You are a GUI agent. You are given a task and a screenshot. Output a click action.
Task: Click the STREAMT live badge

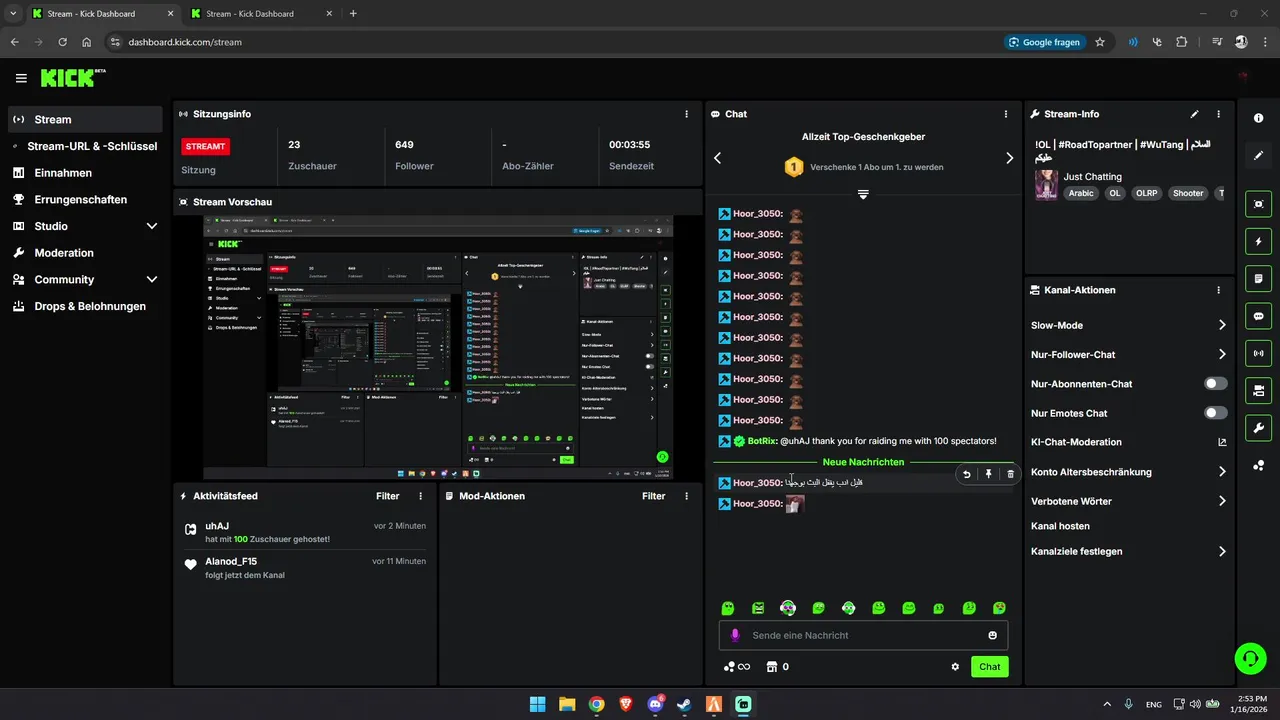pyautogui.click(x=206, y=146)
